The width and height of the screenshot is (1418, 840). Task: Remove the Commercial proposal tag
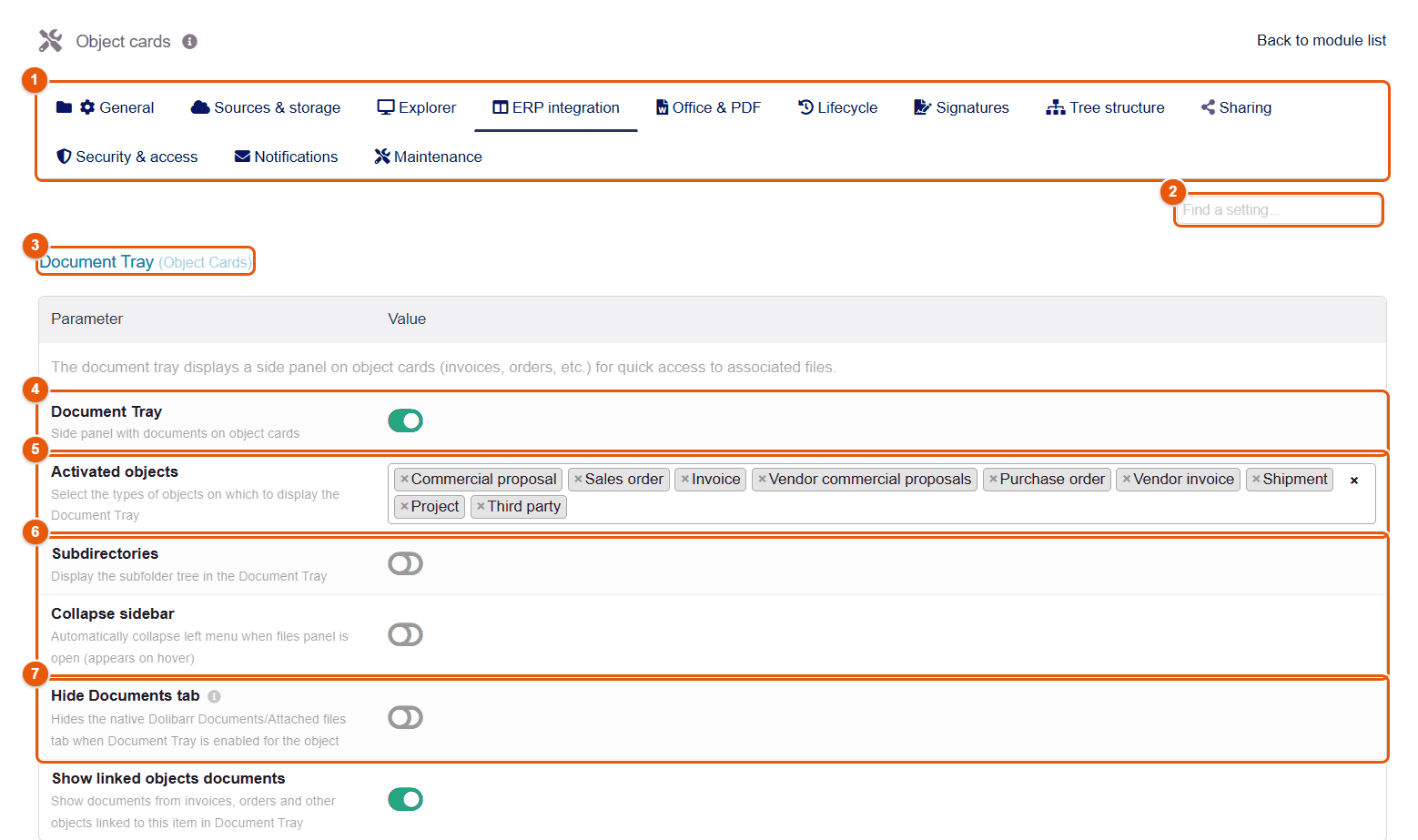pos(404,480)
